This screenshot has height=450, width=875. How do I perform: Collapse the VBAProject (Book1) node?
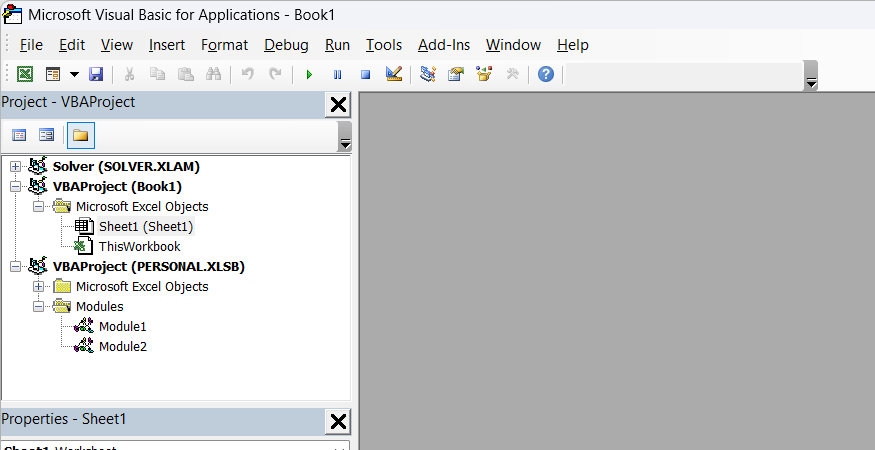pos(16,186)
